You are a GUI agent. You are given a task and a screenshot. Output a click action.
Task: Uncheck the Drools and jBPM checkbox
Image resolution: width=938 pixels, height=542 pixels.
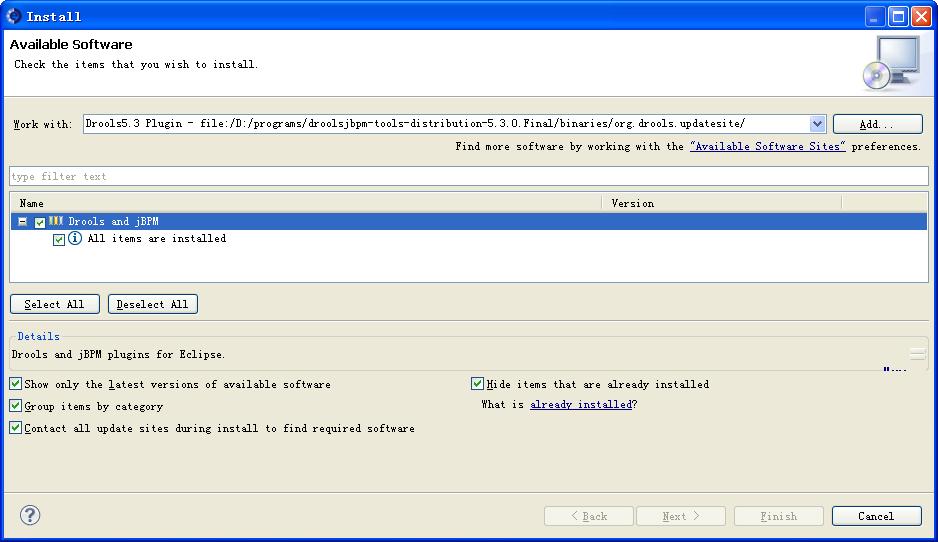39,222
